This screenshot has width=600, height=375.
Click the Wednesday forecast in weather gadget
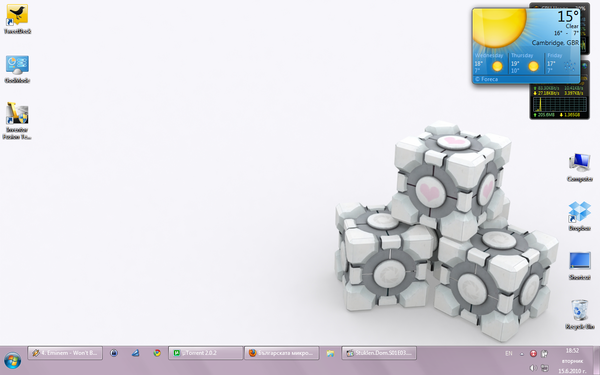click(x=490, y=63)
